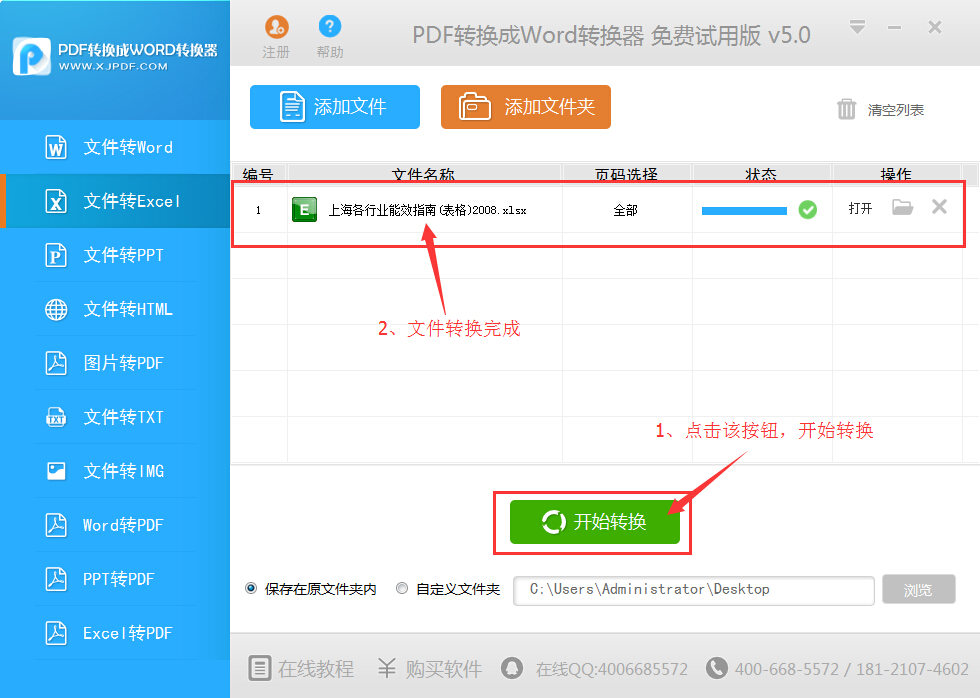Open the 在线教程 link
The image size is (980, 698).
[316, 669]
